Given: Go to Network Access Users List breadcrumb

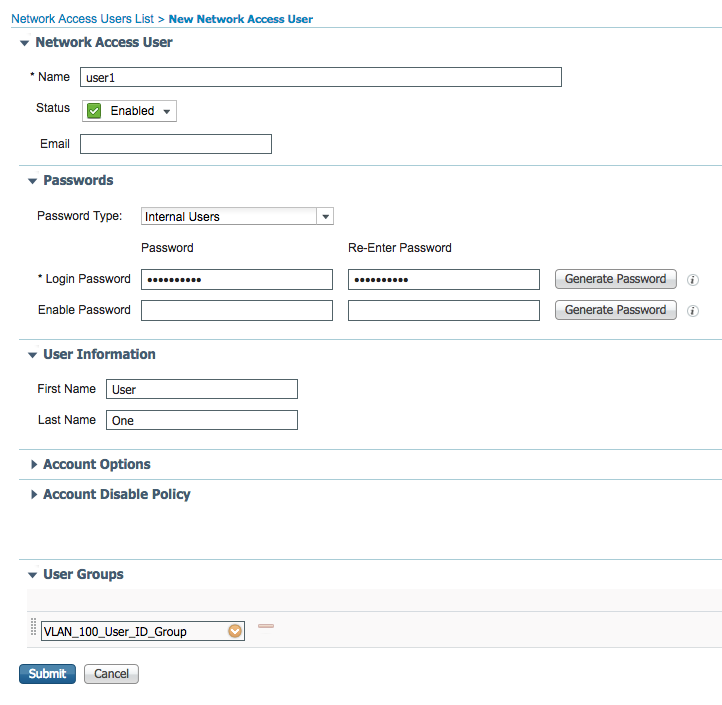Looking at the screenshot, I should pos(82,19).
